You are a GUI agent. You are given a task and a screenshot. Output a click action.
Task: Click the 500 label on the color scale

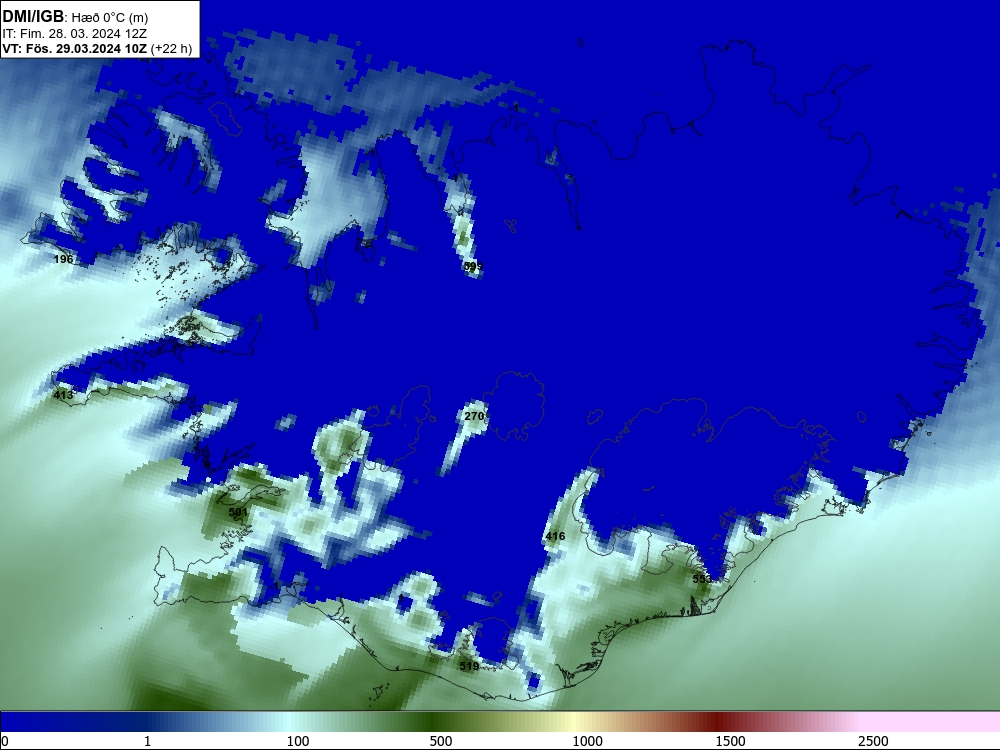pyautogui.click(x=441, y=741)
